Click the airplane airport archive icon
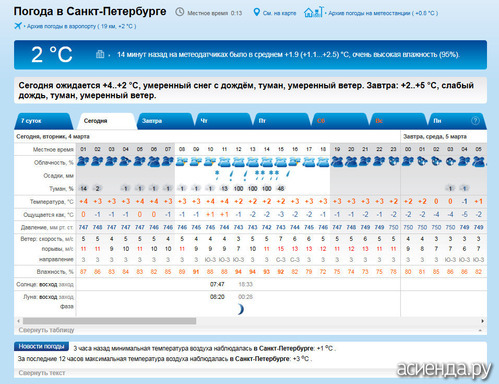The width and height of the screenshot is (499, 384). 18,26
